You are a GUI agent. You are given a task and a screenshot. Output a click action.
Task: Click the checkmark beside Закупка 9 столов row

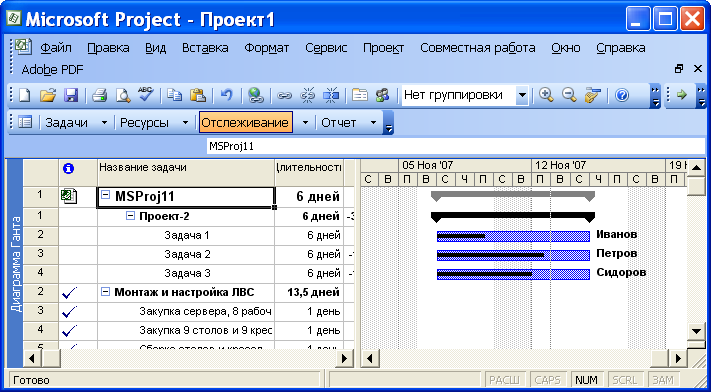[x=69, y=331]
